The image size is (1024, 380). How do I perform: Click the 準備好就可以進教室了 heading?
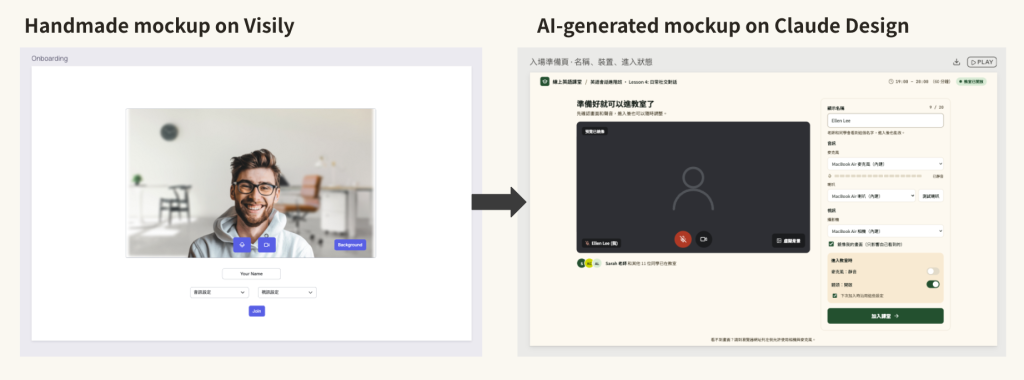pyautogui.click(x=615, y=104)
